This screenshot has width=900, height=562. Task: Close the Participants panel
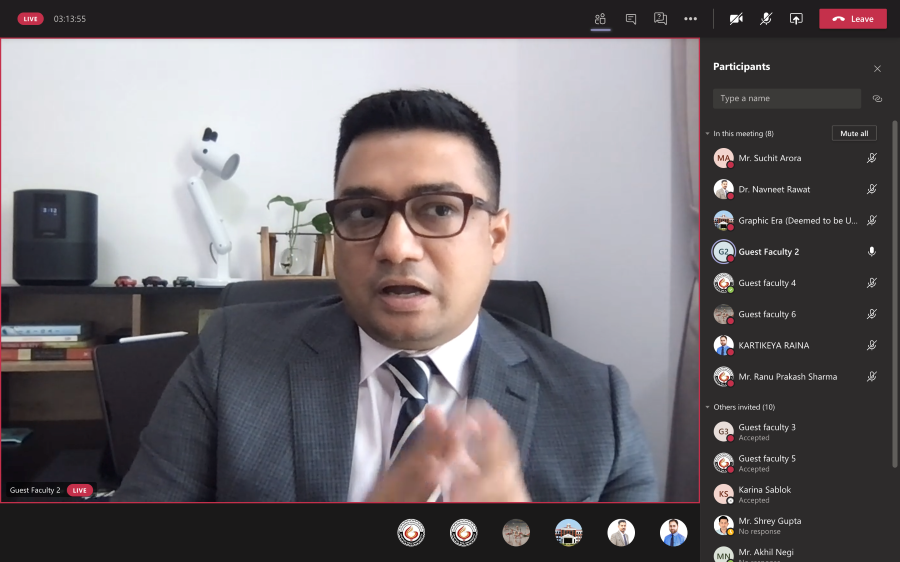[877, 68]
